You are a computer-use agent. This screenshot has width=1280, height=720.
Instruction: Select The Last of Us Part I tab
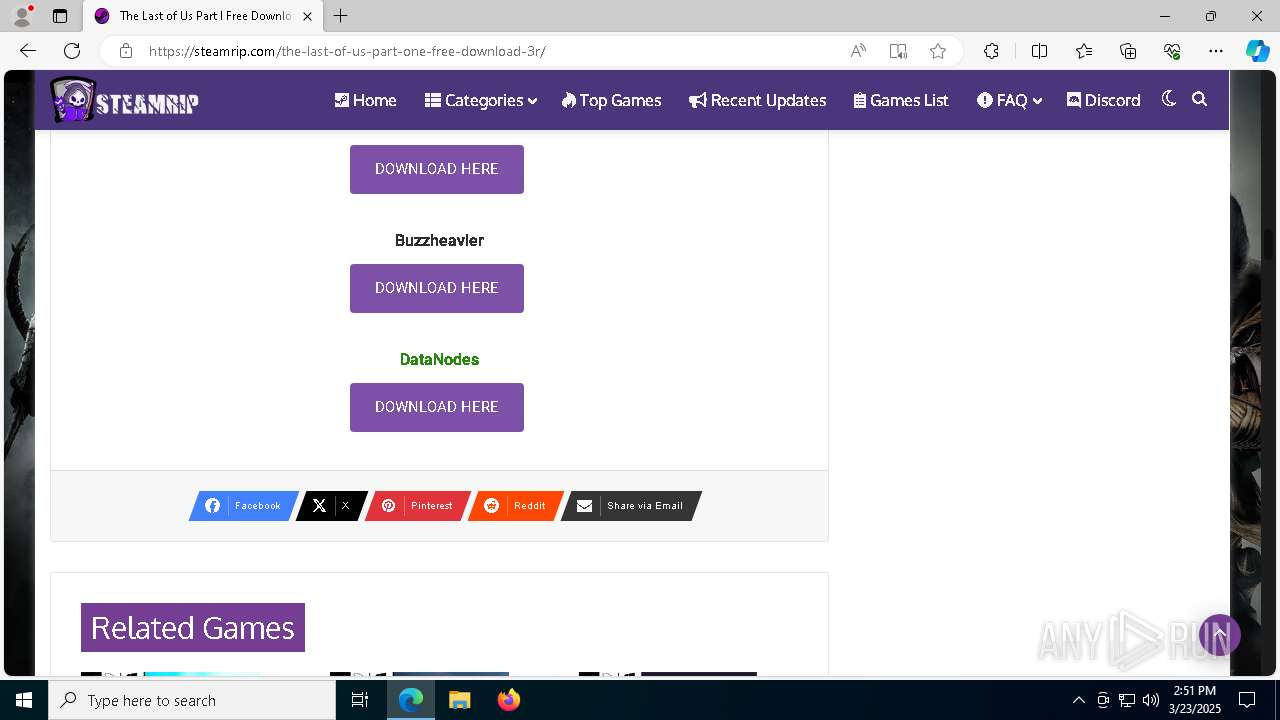coord(204,16)
